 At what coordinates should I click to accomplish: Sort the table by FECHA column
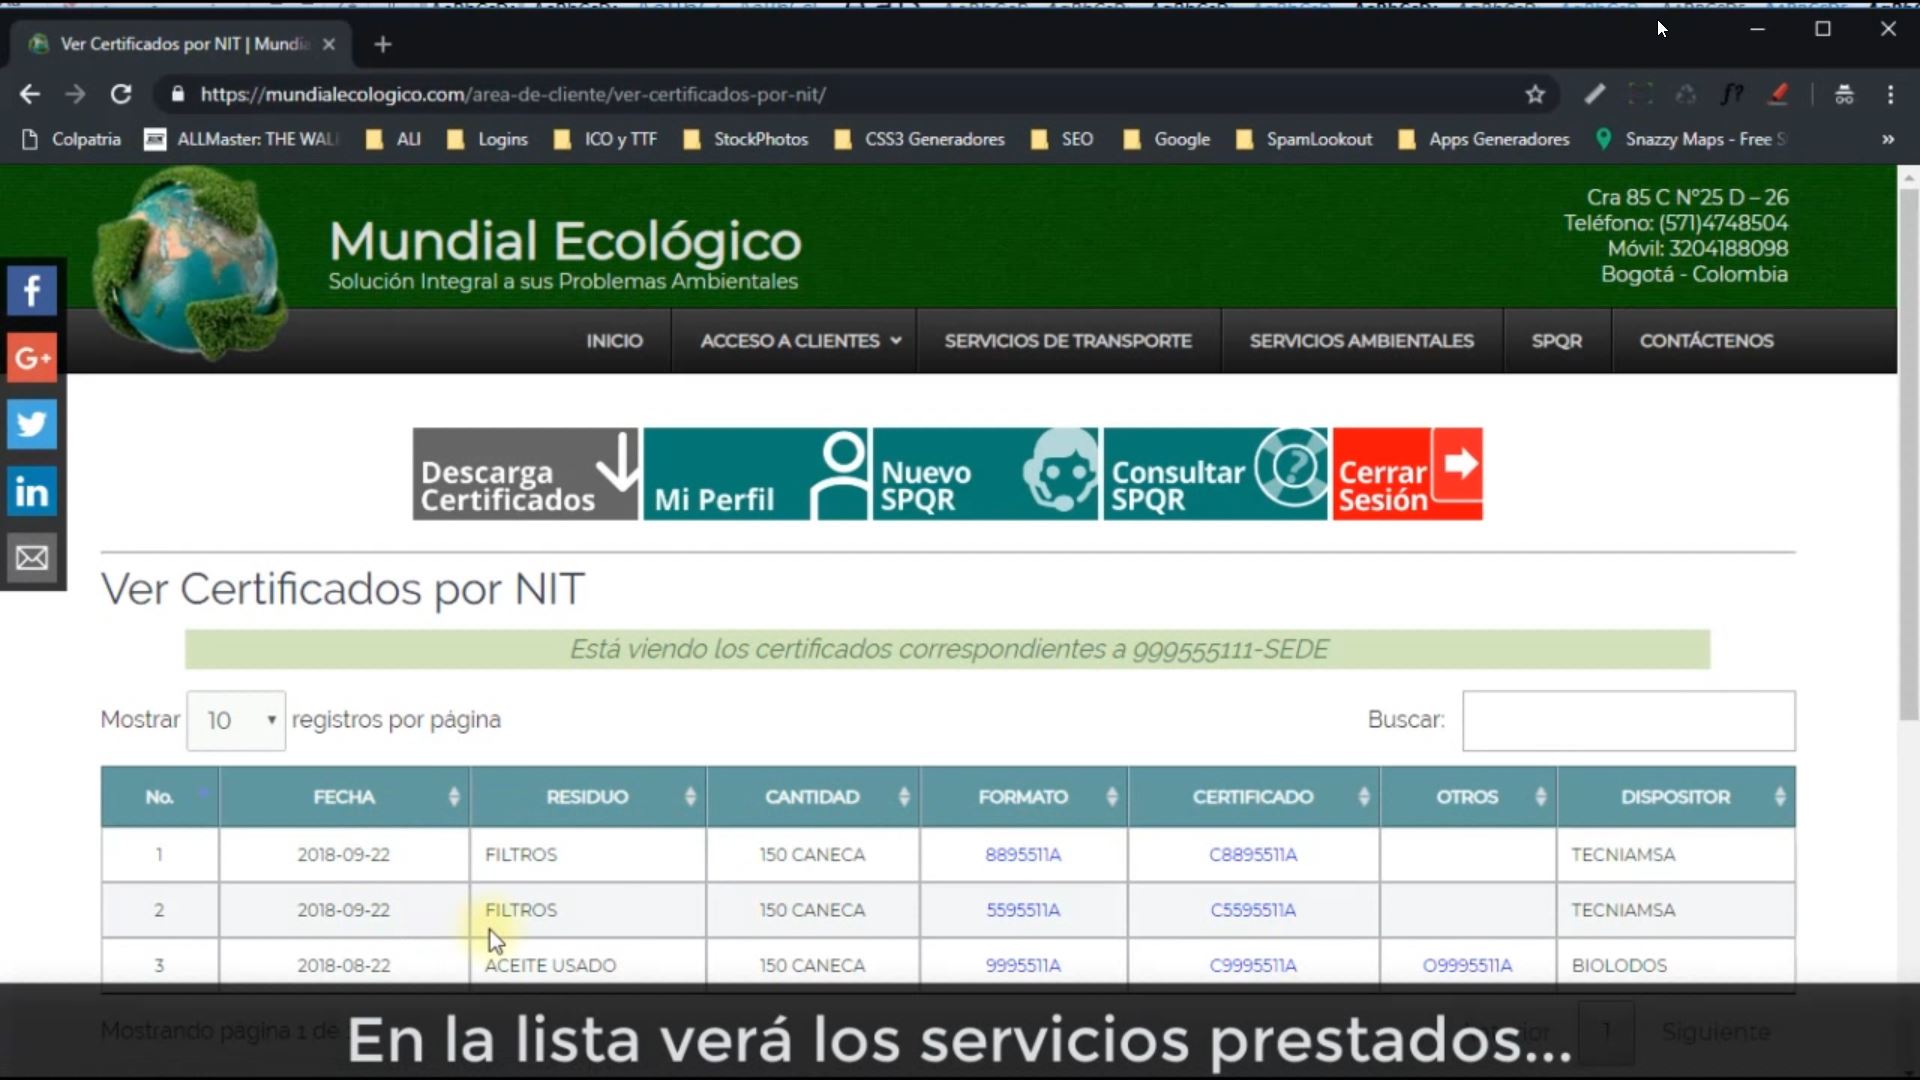(344, 797)
